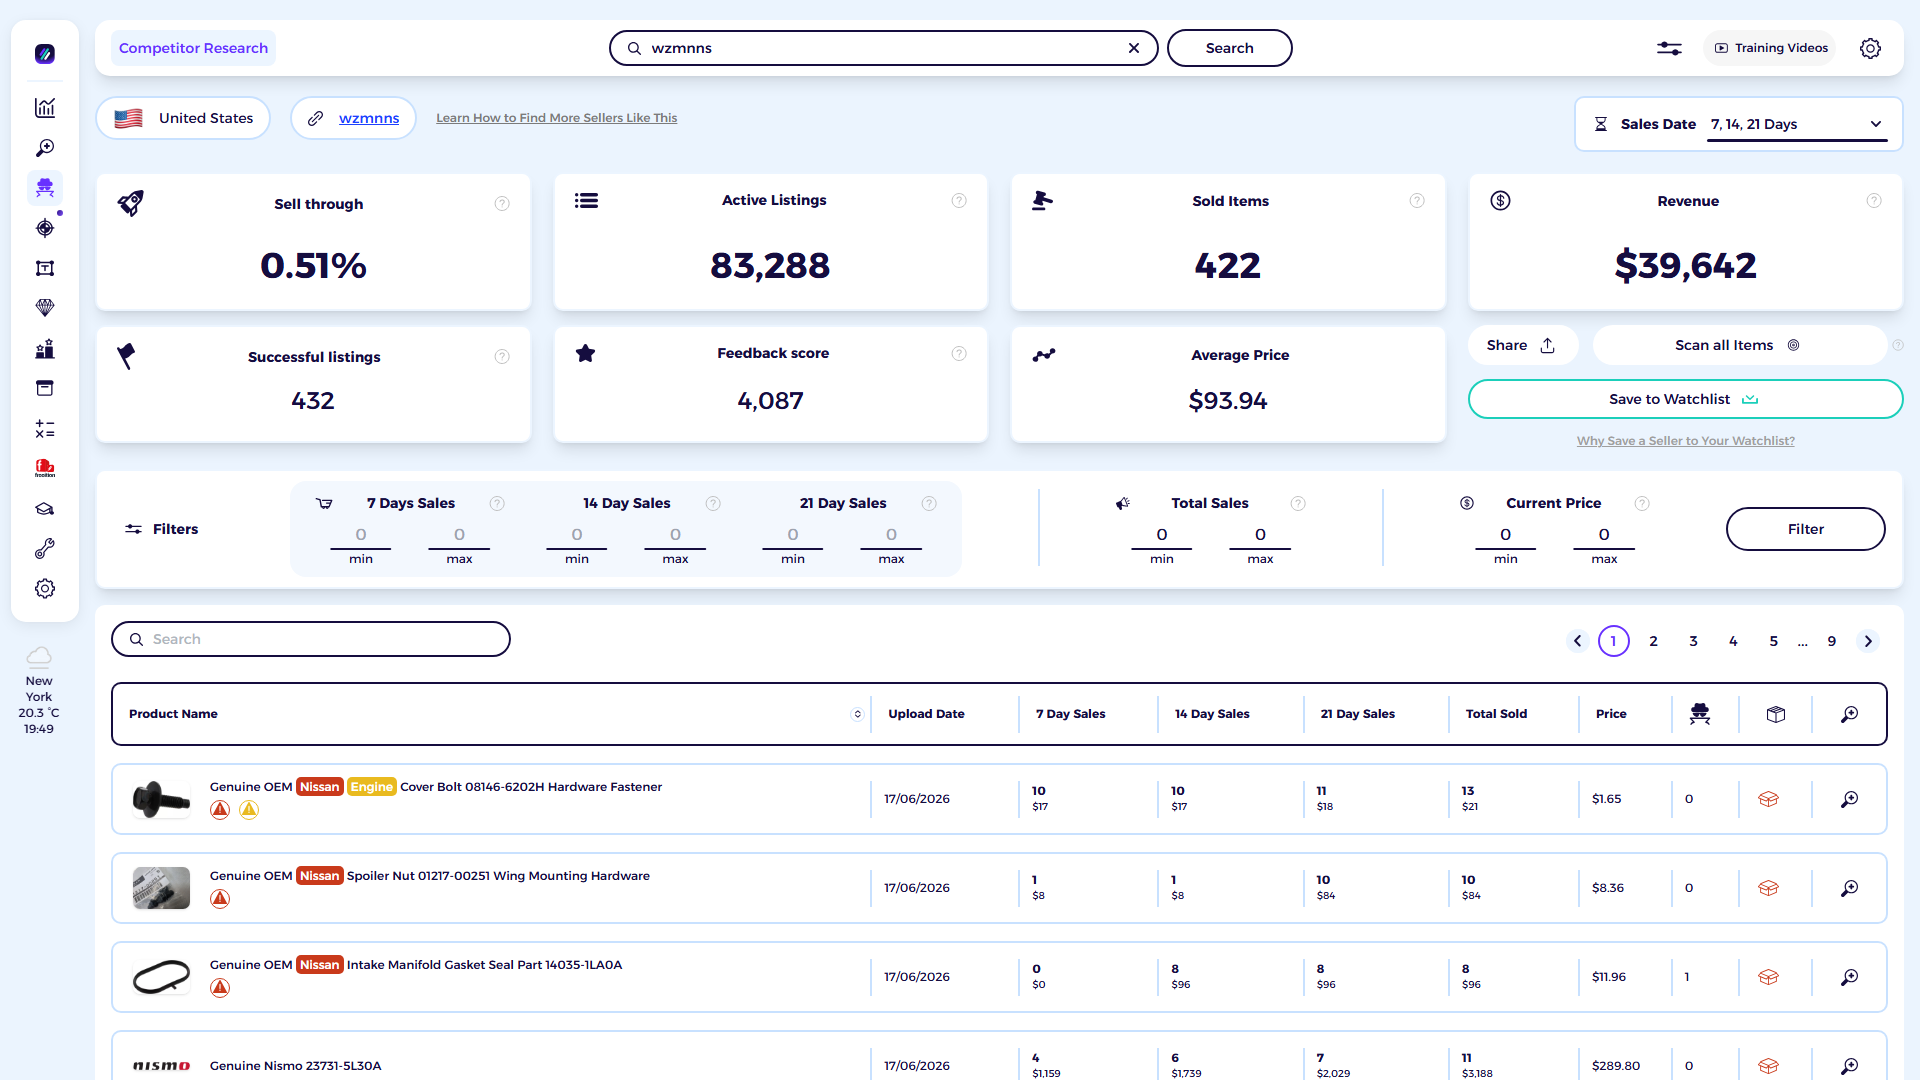Go to page 2 of results
The width and height of the screenshot is (1920, 1080).
pos(1654,641)
